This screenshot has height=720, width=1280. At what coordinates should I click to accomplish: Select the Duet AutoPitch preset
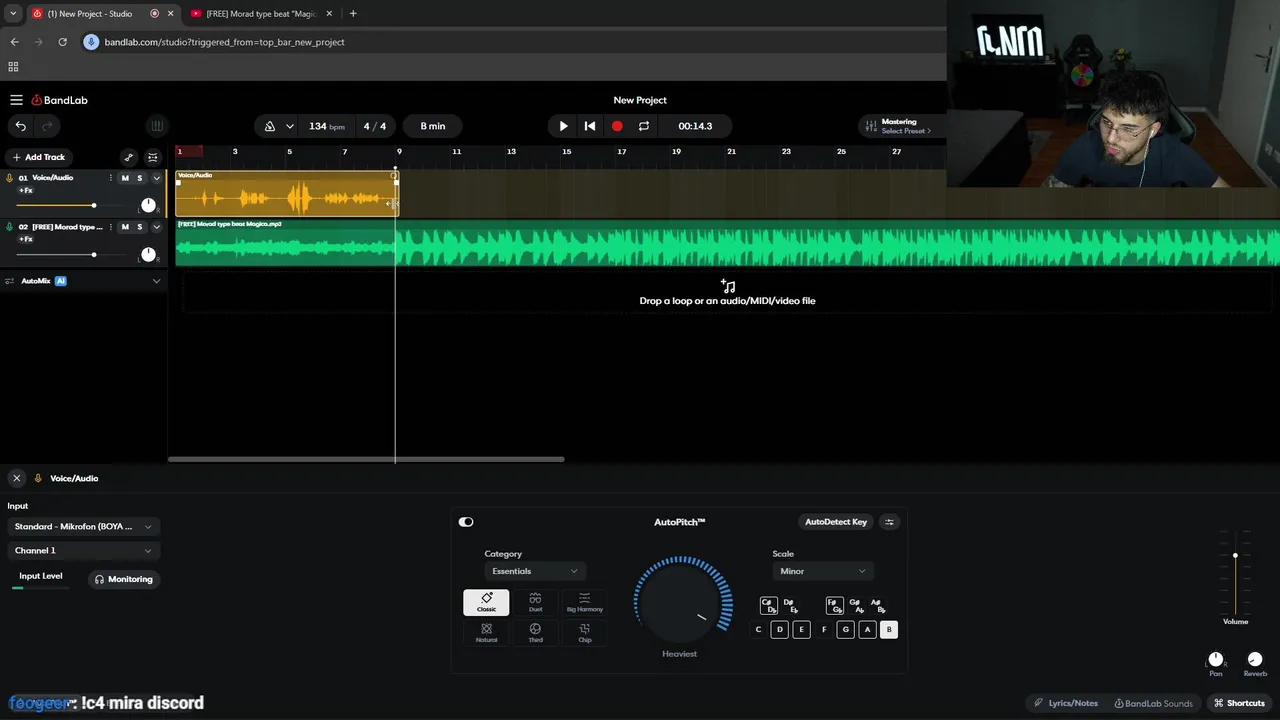pos(535,602)
